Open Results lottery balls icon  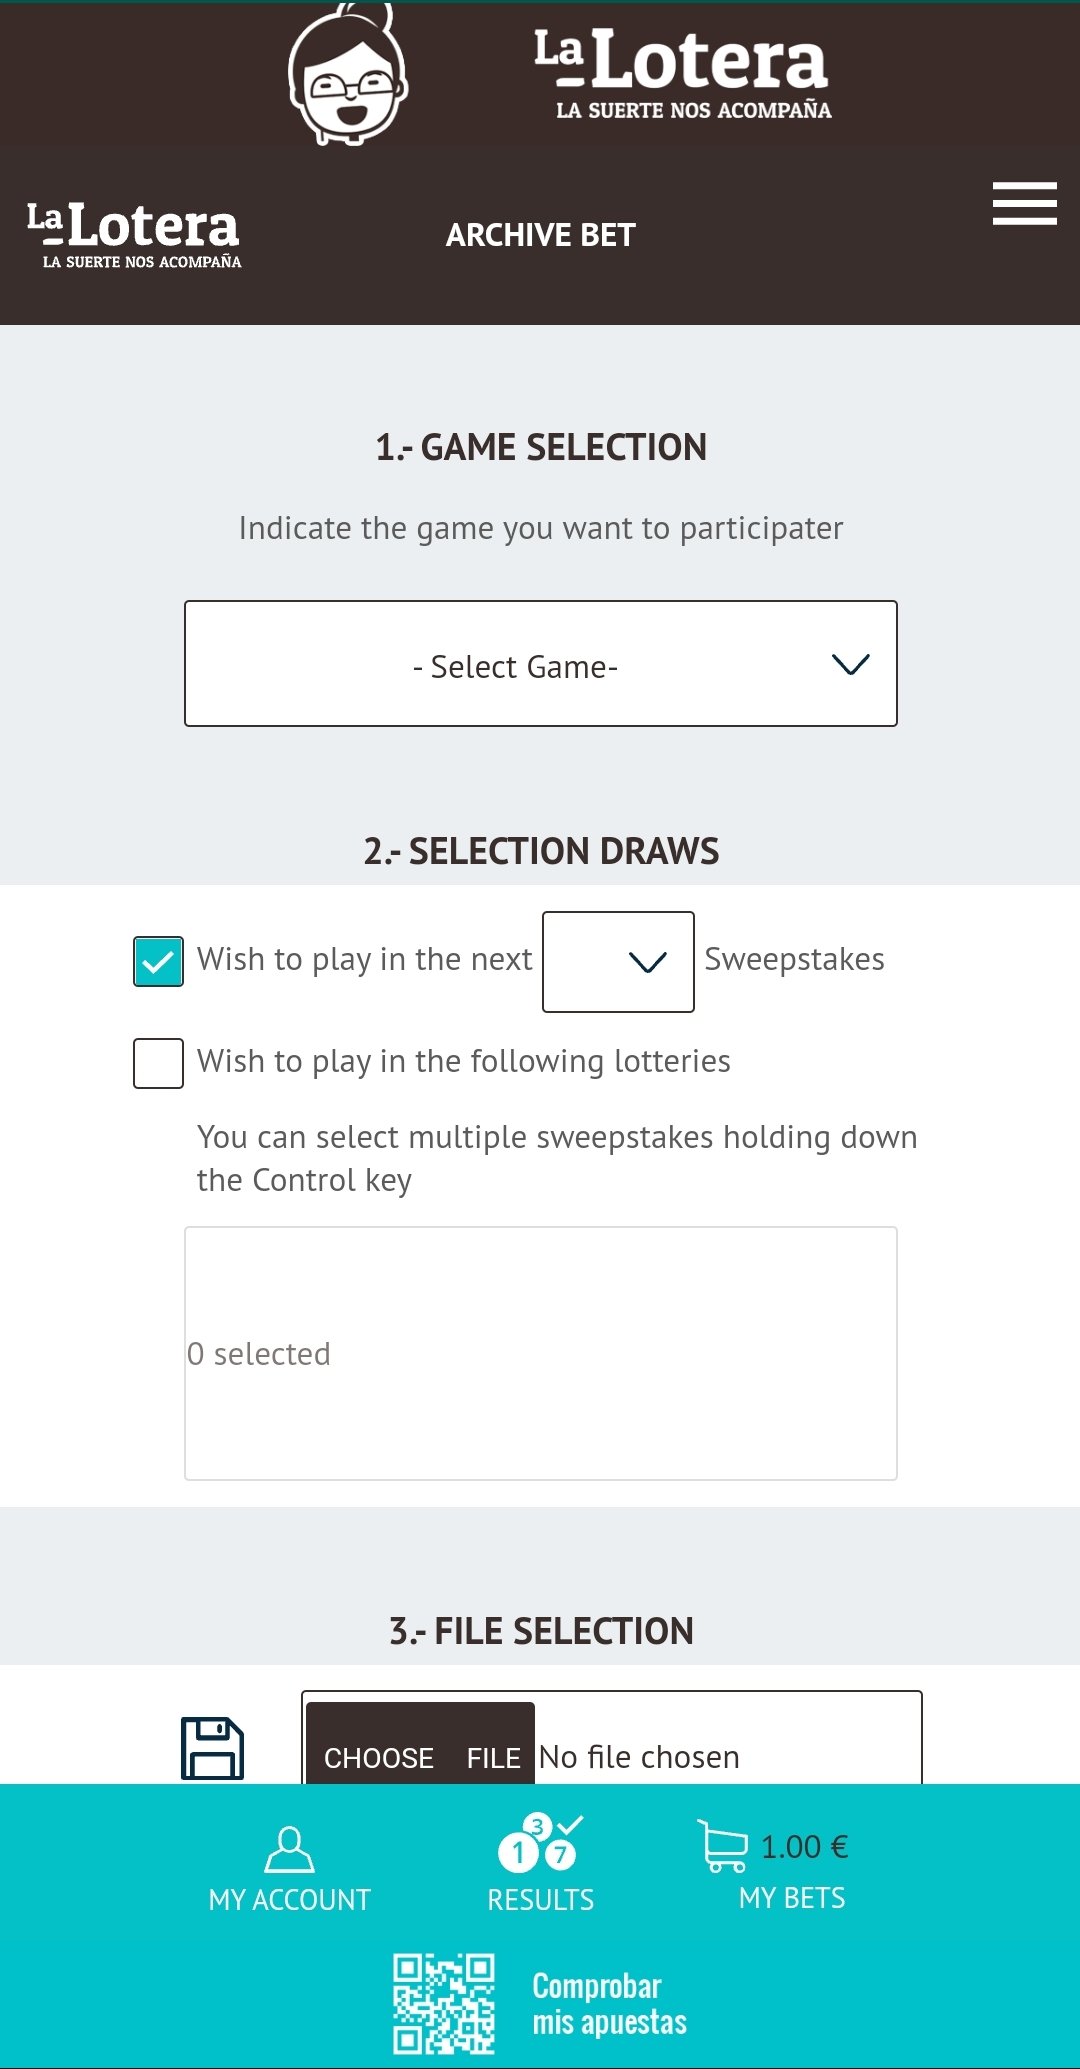click(x=541, y=1842)
